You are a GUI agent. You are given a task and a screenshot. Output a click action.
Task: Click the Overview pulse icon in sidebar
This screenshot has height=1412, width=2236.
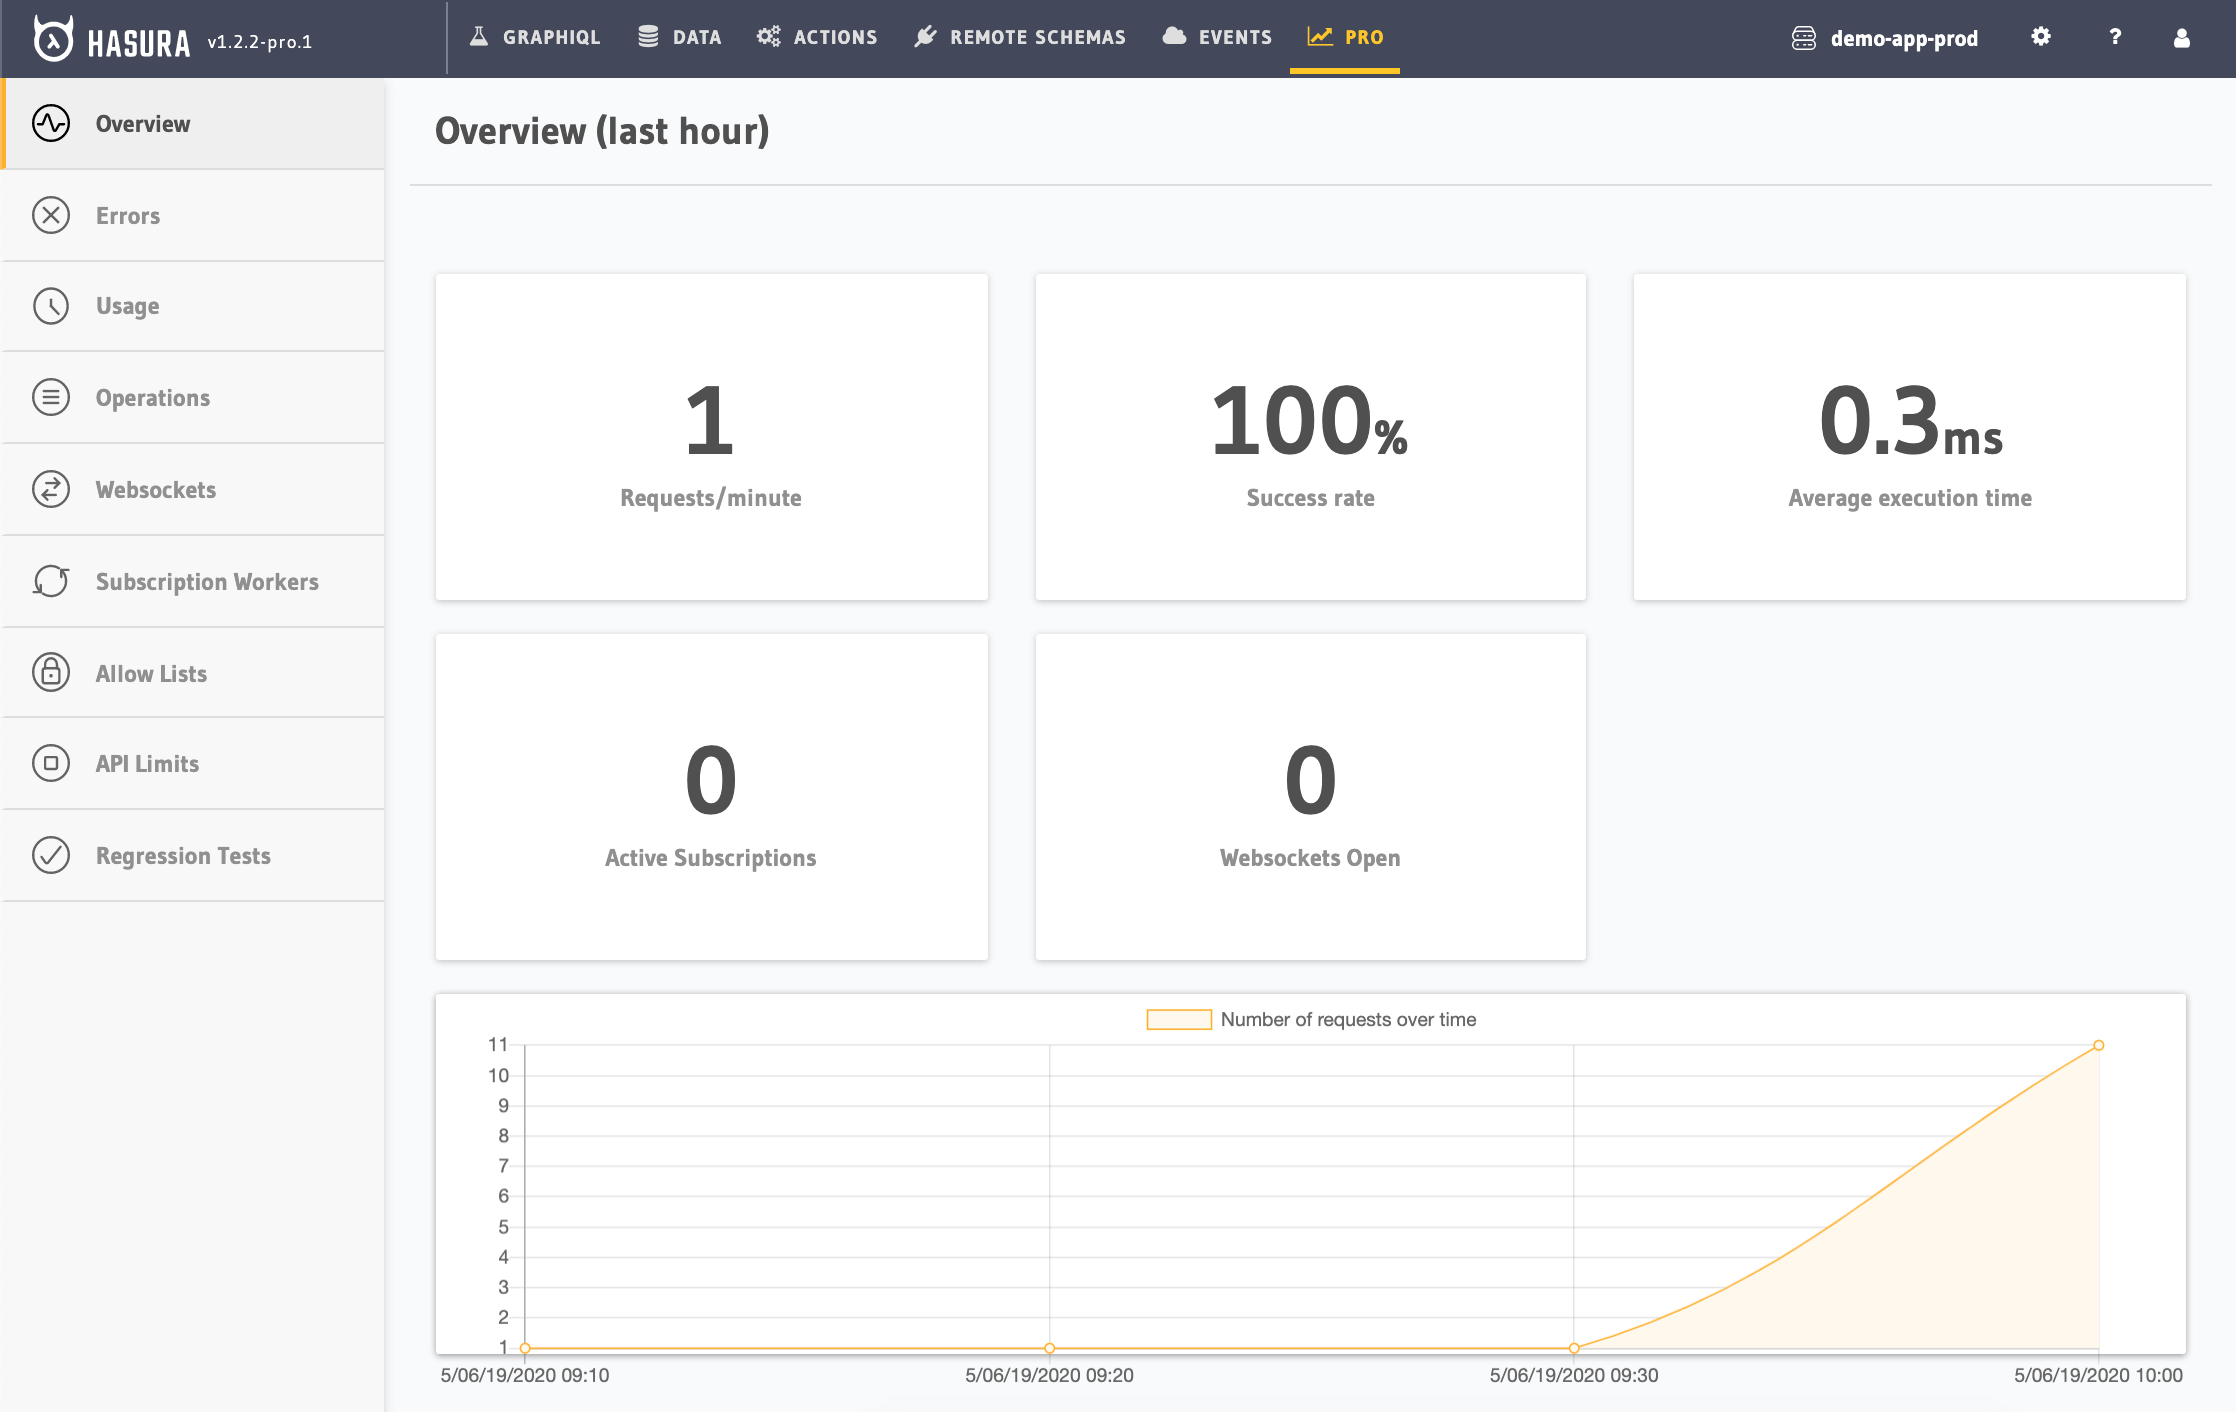[x=51, y=124]
